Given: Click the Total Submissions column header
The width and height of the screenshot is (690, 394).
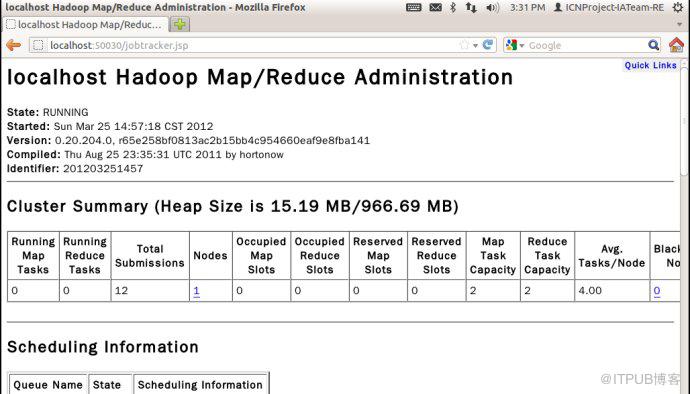Looking at the screenshot, I should [150, 256].
